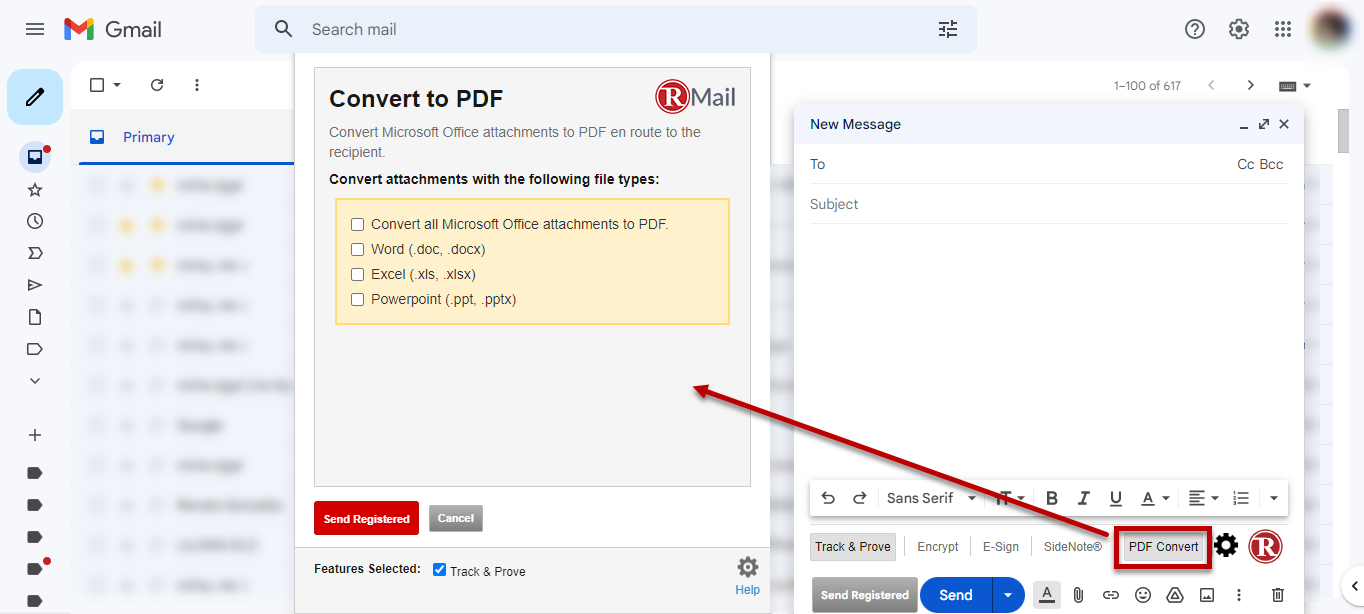Screen dimensions: 1364x614
Task: Insert link in message
Action: click(1110, 595)
